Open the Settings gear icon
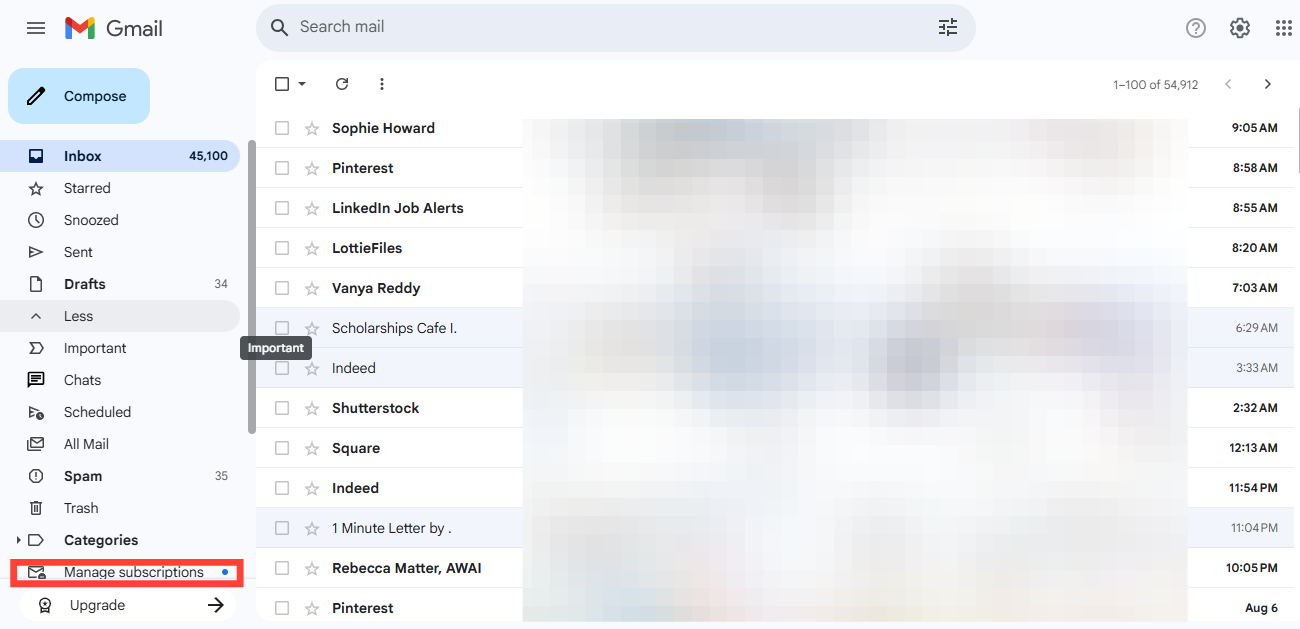Image resolution: width=1300 pixels, height=629 pixels. (1239, 28)
